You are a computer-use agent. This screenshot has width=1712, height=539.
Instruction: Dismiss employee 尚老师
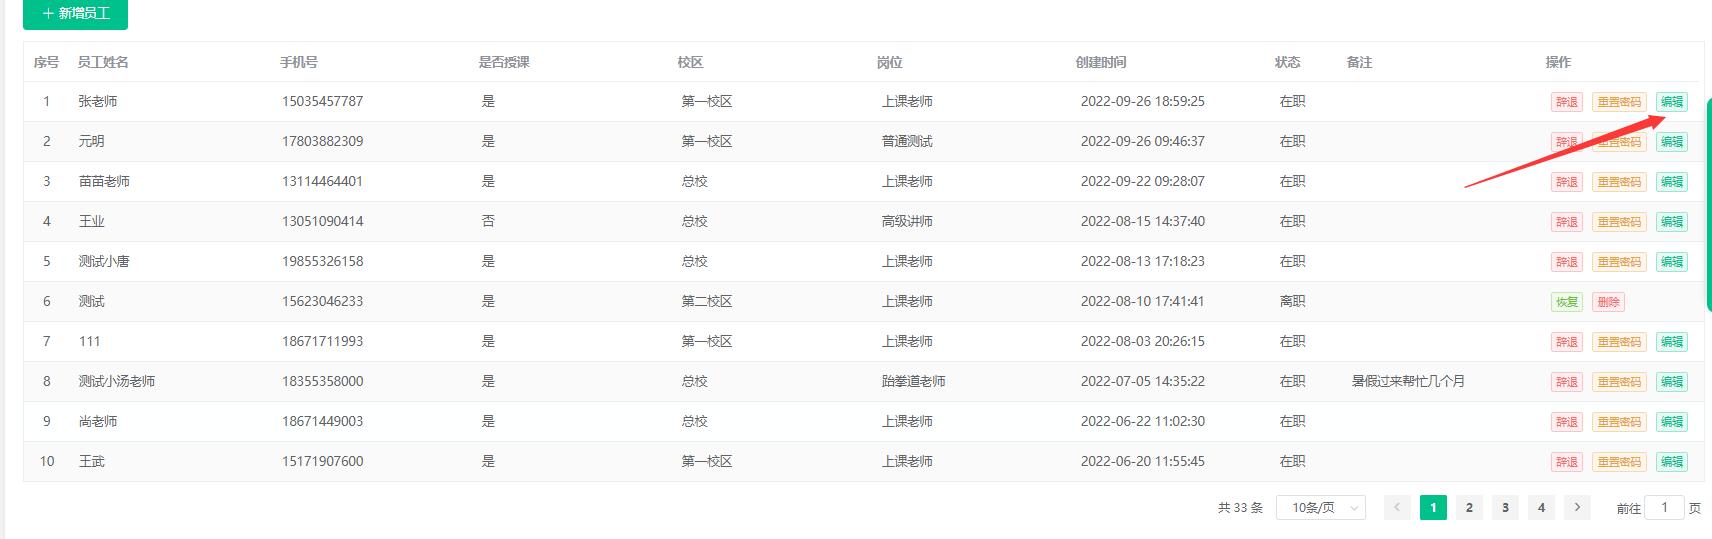click(1566, 422)
